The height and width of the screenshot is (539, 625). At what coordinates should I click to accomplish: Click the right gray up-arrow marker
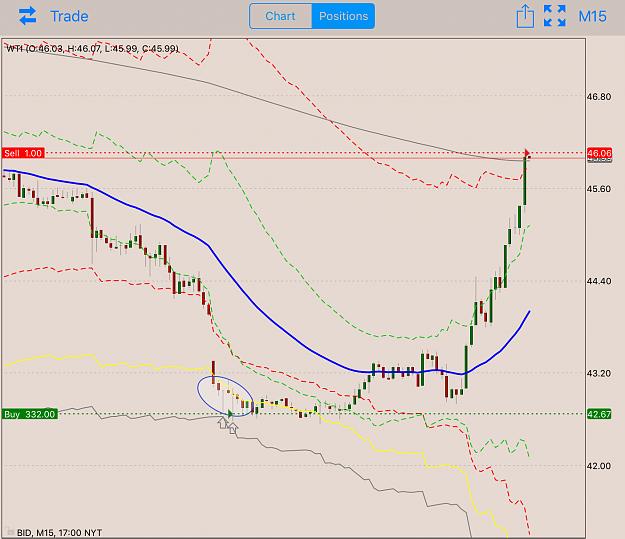pyautogui.click(x=233, y=429)
